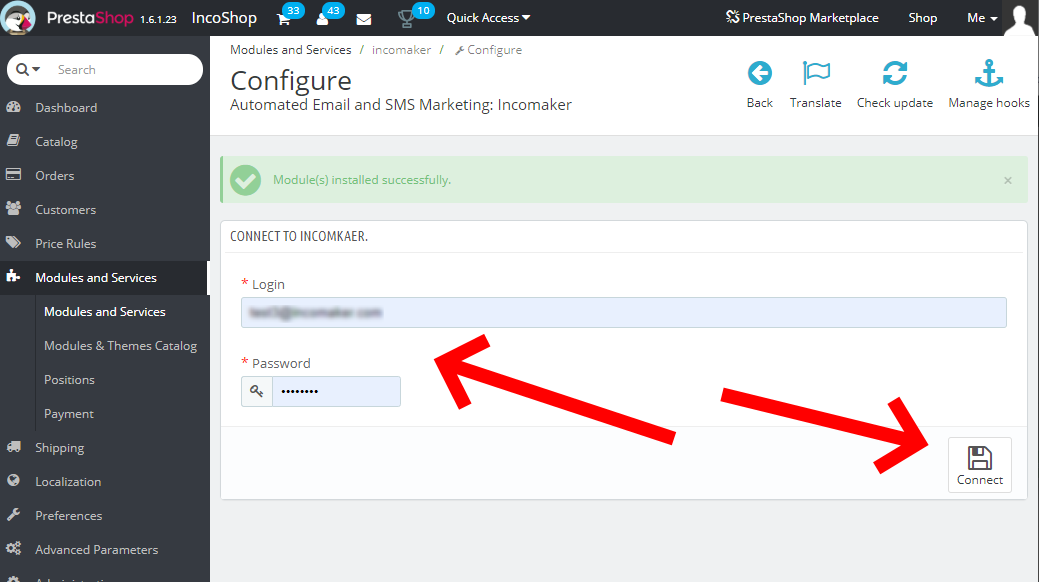This screenshot has height=582, width=1039.
Task: Click the Configure breadcrumb
Action: click(488, 50)
